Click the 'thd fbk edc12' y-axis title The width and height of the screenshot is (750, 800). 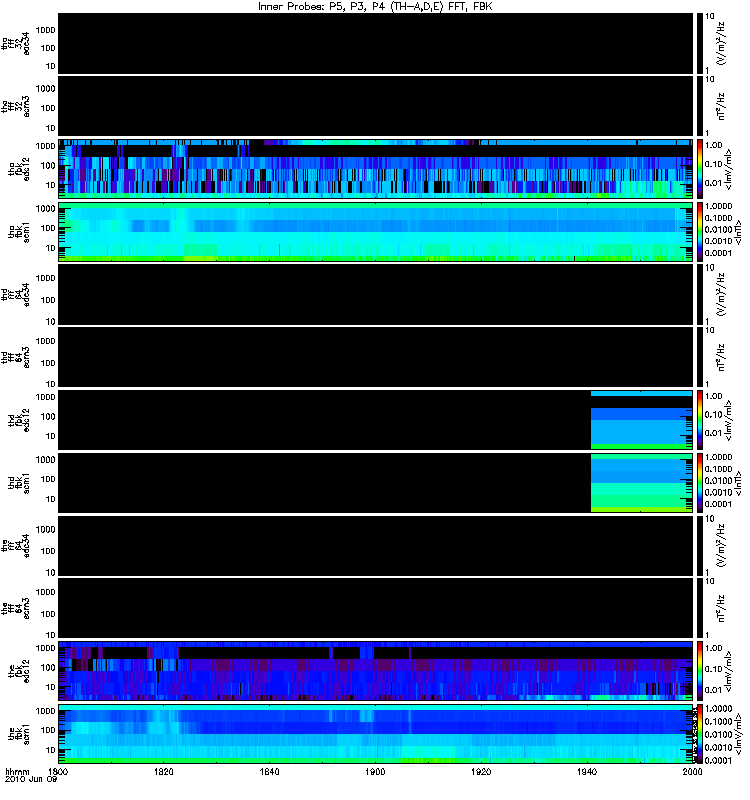pyautogui.click(x=19, y=420)
